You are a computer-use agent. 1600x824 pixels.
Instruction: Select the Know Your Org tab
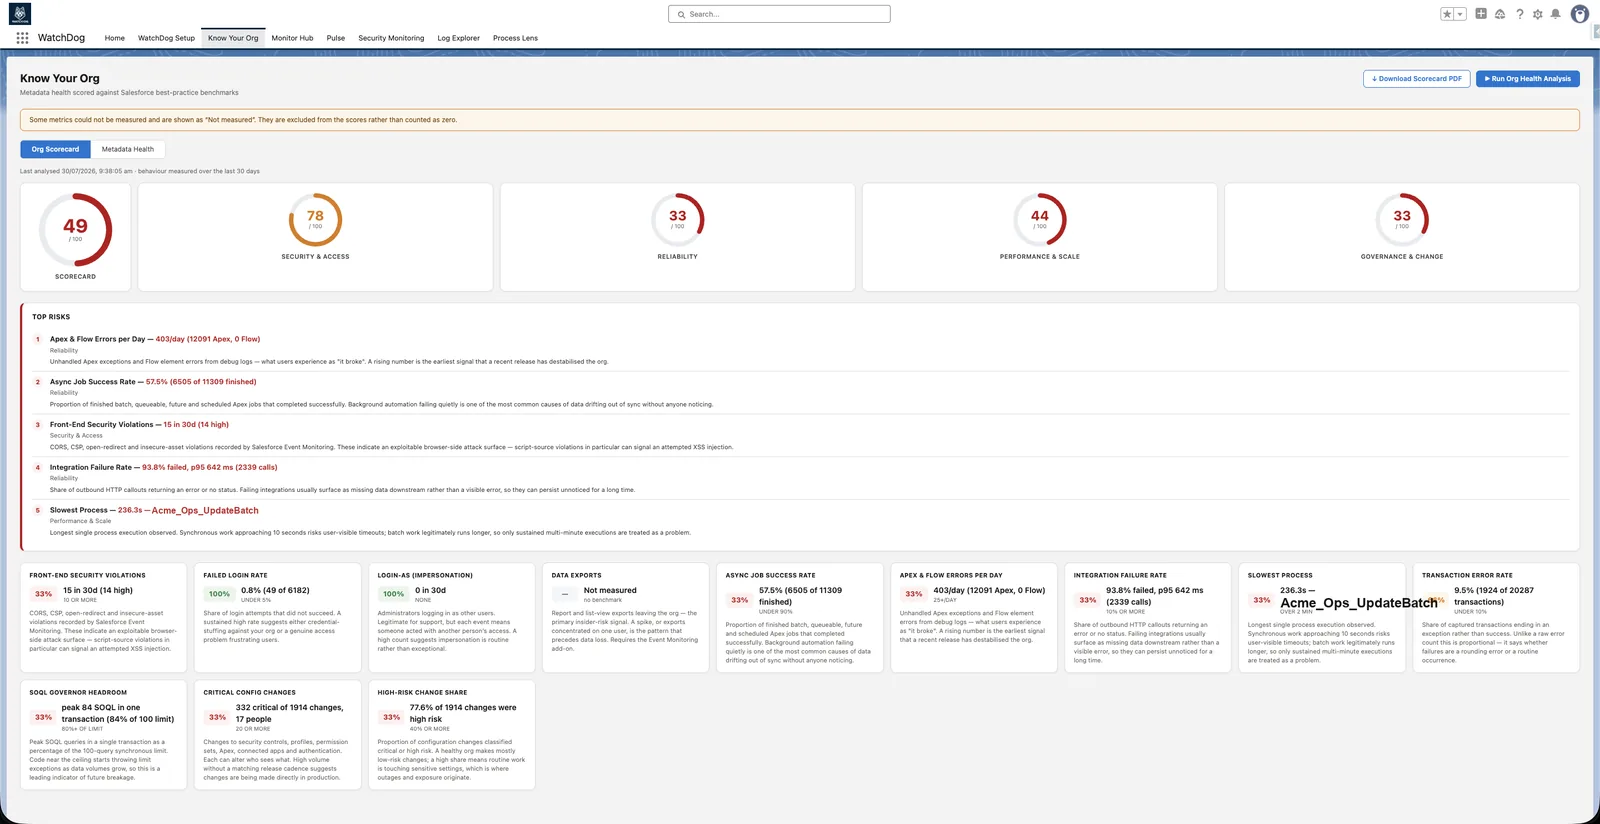(233, 38)
